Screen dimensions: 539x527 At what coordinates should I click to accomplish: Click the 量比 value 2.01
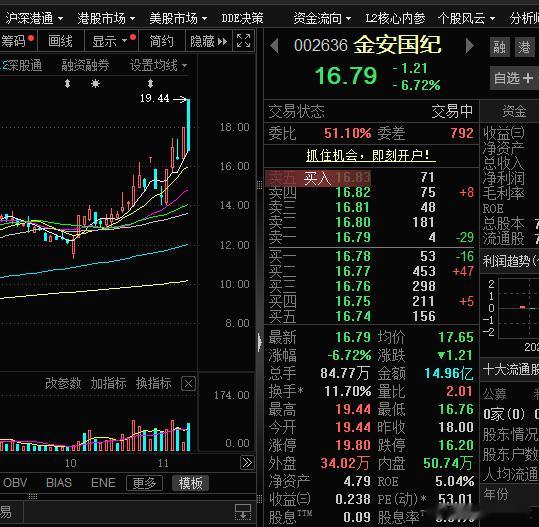point(459,391)
